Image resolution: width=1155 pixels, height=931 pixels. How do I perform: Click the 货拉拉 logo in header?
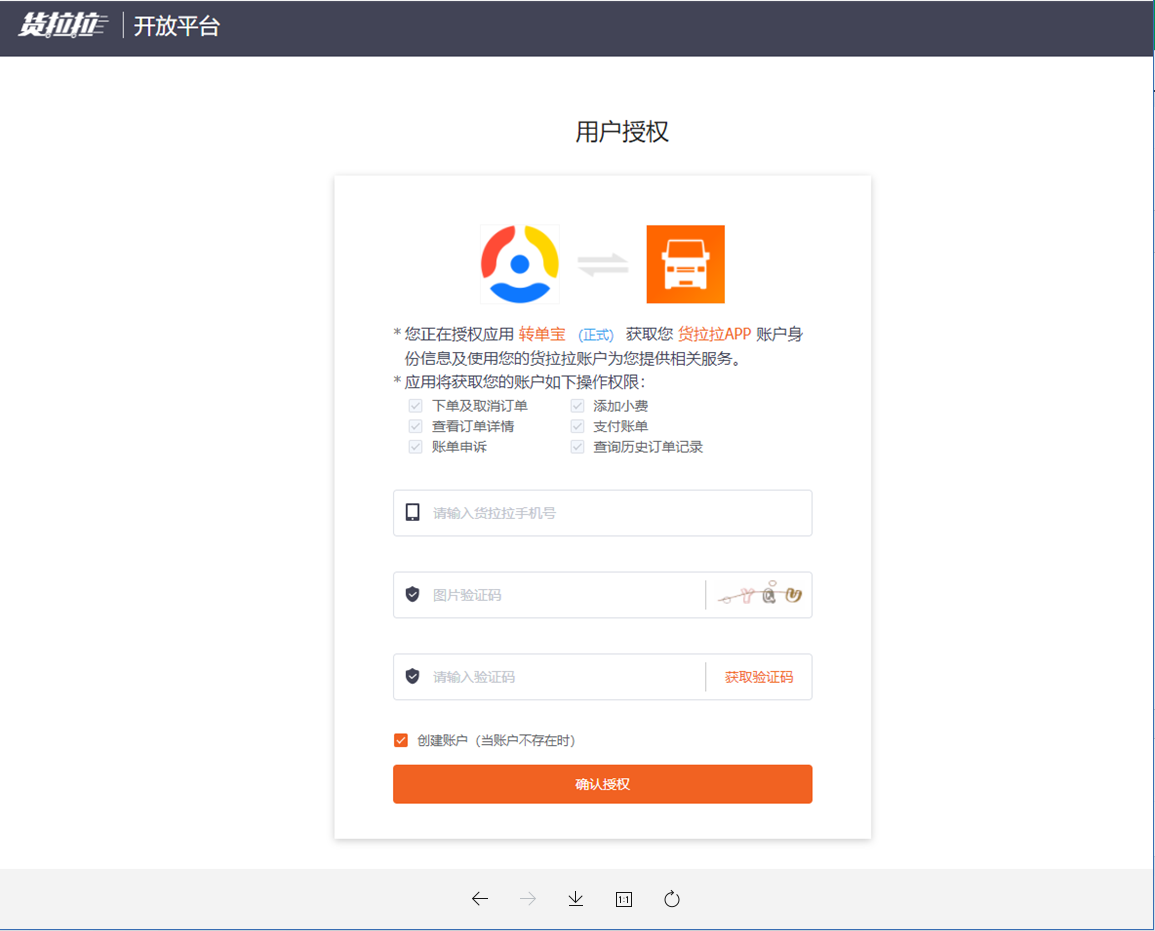pos(63,25)
